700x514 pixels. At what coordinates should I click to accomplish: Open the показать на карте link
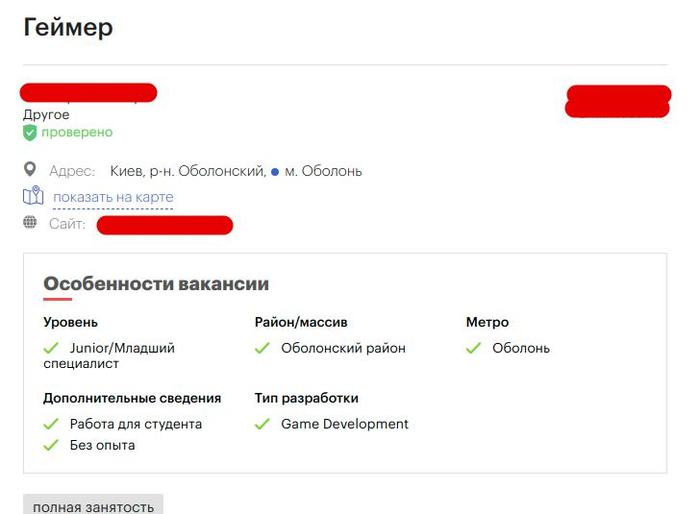click(x=113, y=197)
